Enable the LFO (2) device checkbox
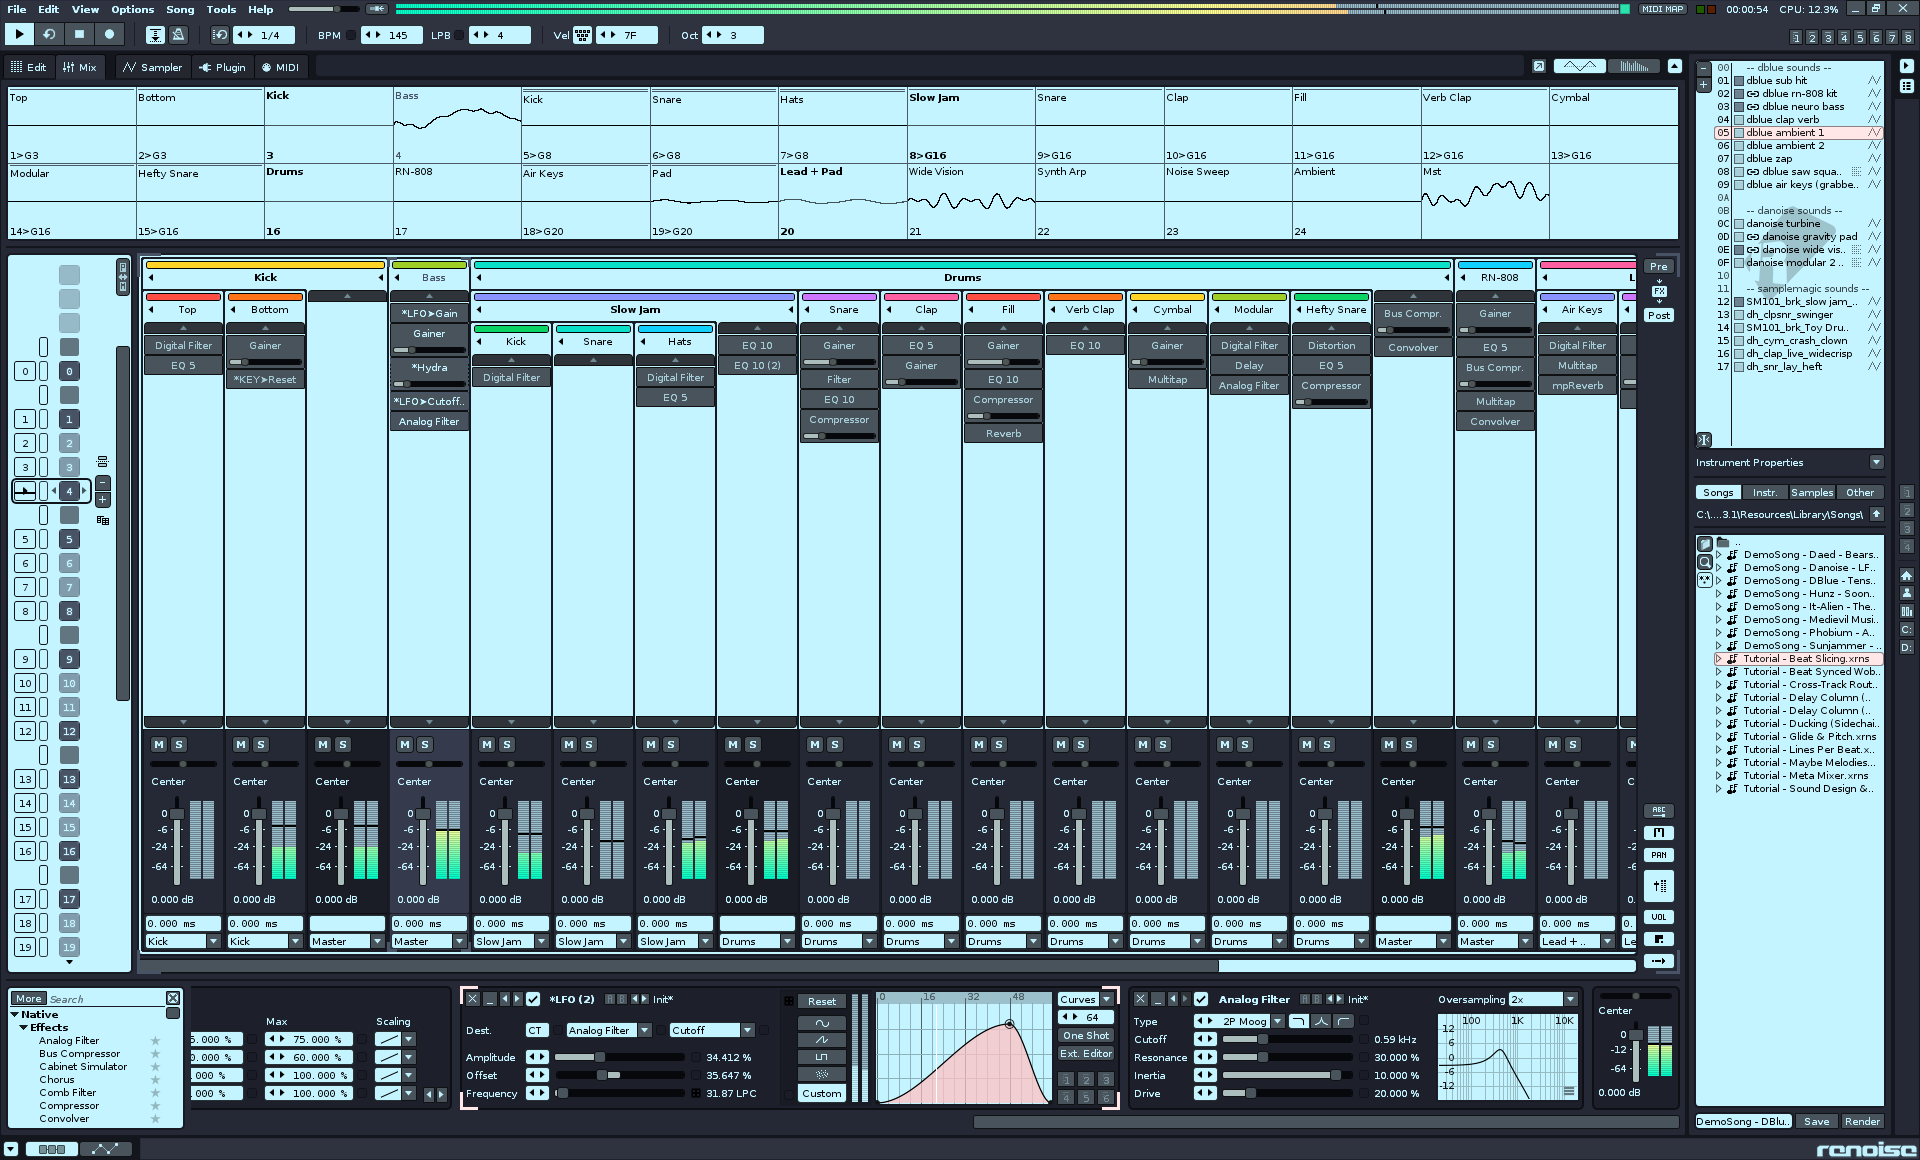Image resolution: width=1920 pixels, height=1160 pixels. click(x=533, y=999)
